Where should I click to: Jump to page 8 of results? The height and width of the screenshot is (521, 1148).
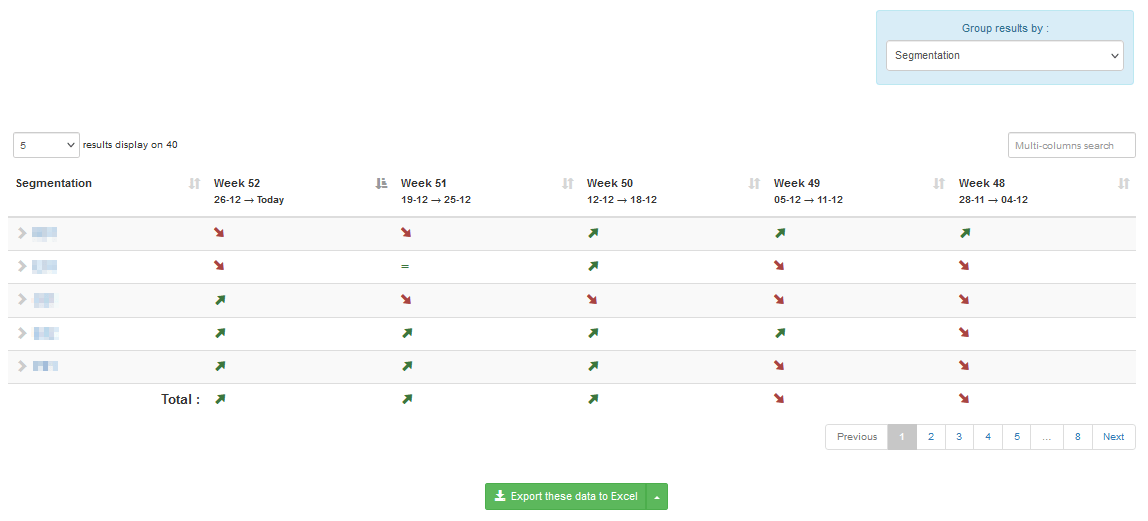[x=1077, y=437]
